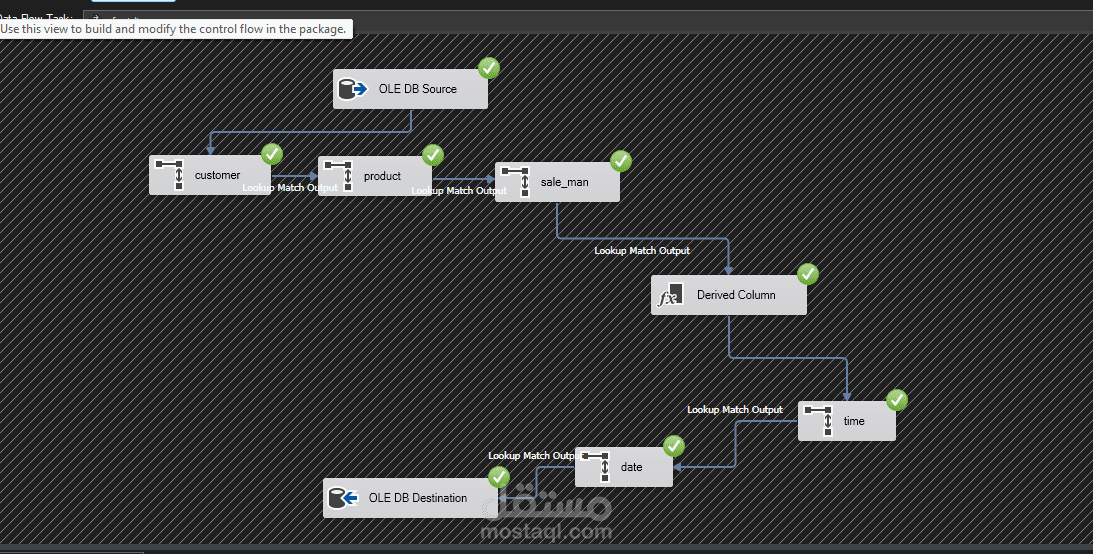Click the Derived Column fx icon
This screenshot has width=1093, height=554.
click(x=670, y=295)
